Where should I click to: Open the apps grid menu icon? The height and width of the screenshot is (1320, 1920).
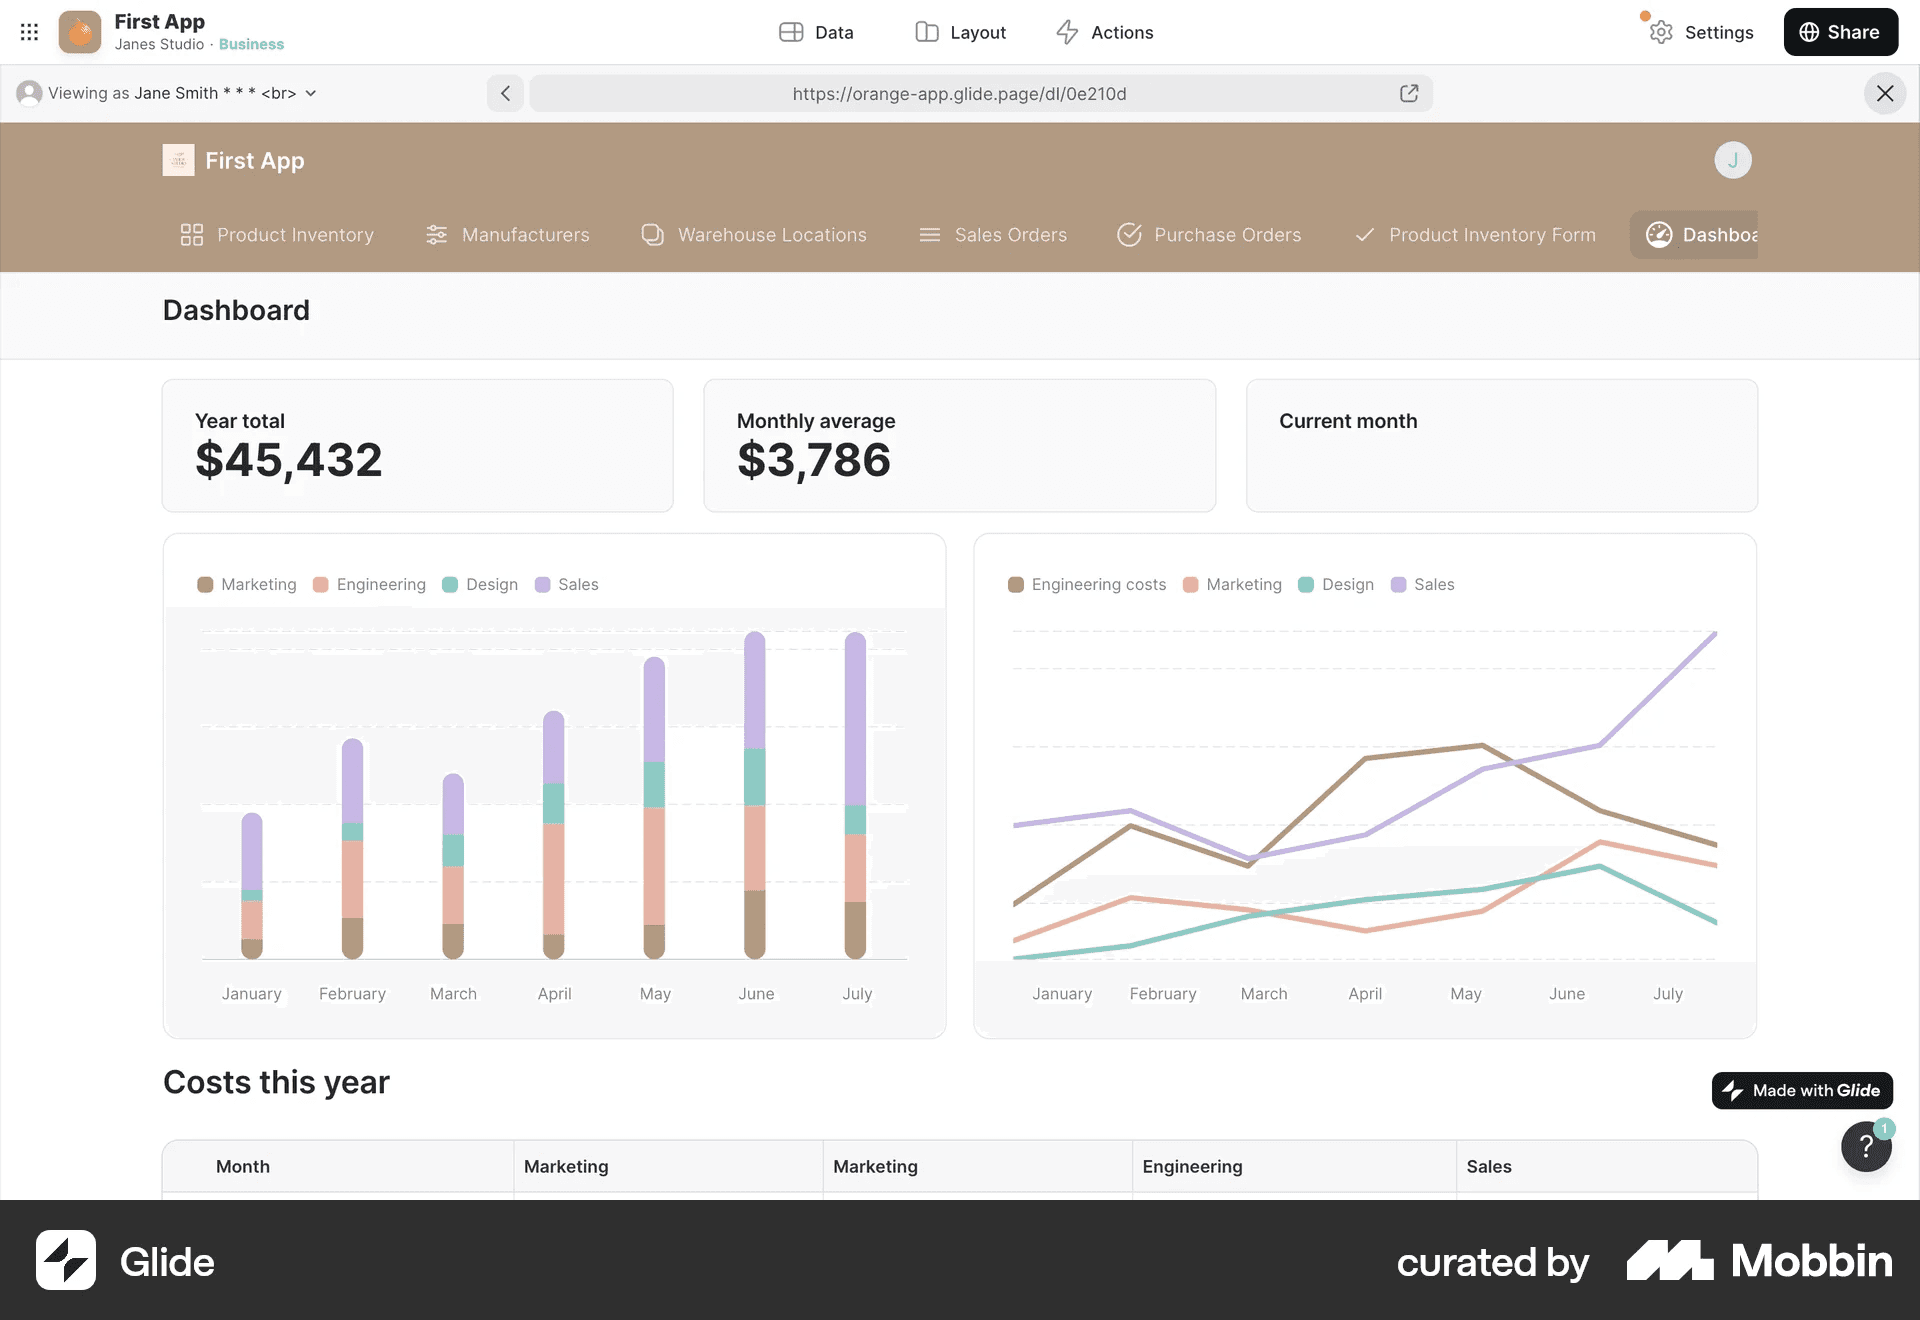click(29, 32)
